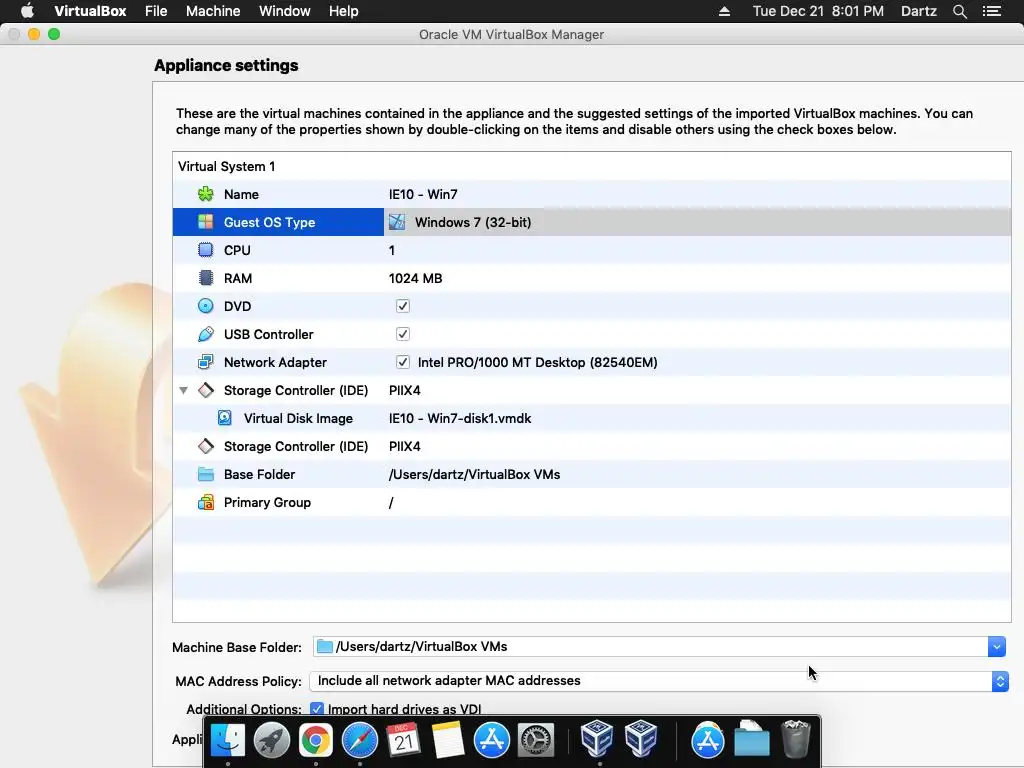This screenshot has height=768, width=1024.
Task: Click the DVD disc icon
Action: point(206,306)
